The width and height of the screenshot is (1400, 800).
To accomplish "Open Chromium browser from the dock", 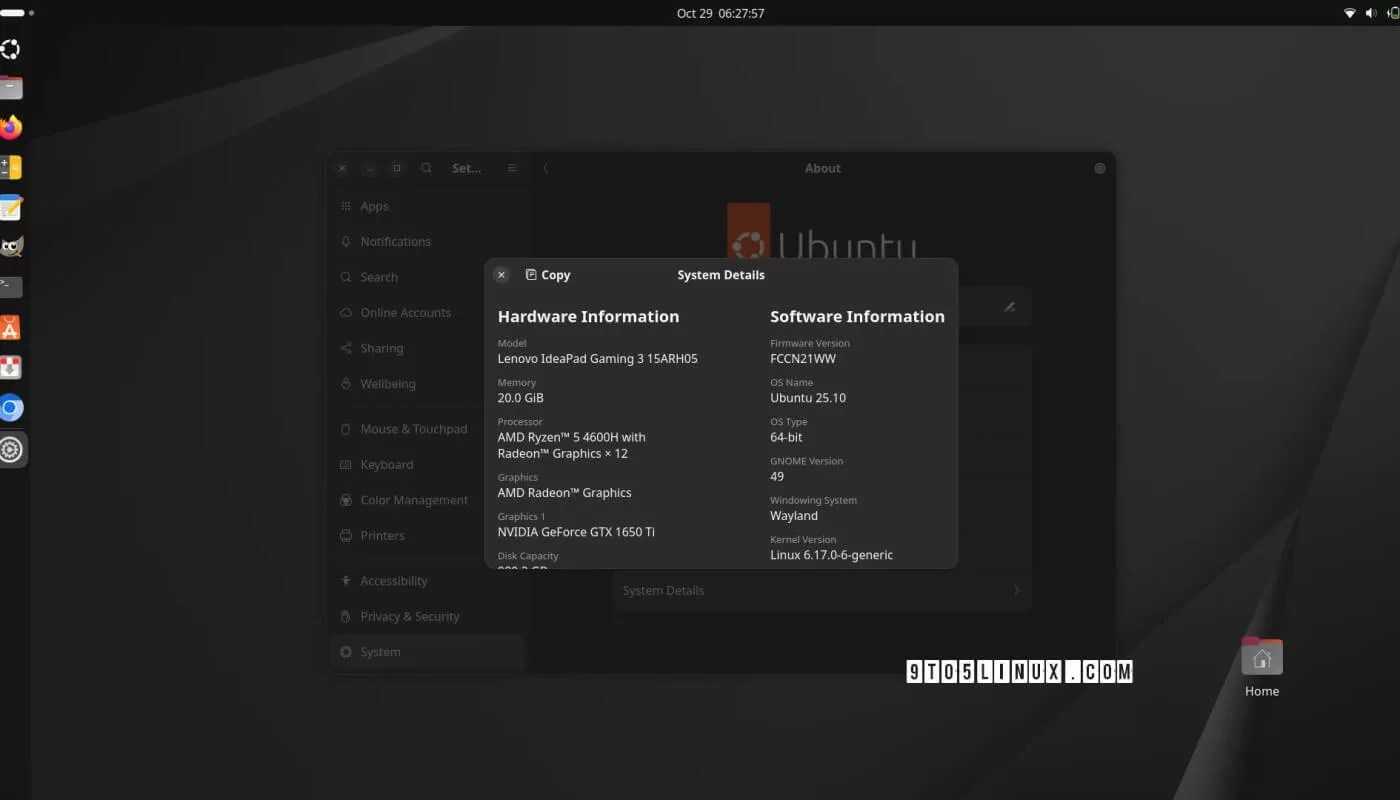I will [11, 408].
